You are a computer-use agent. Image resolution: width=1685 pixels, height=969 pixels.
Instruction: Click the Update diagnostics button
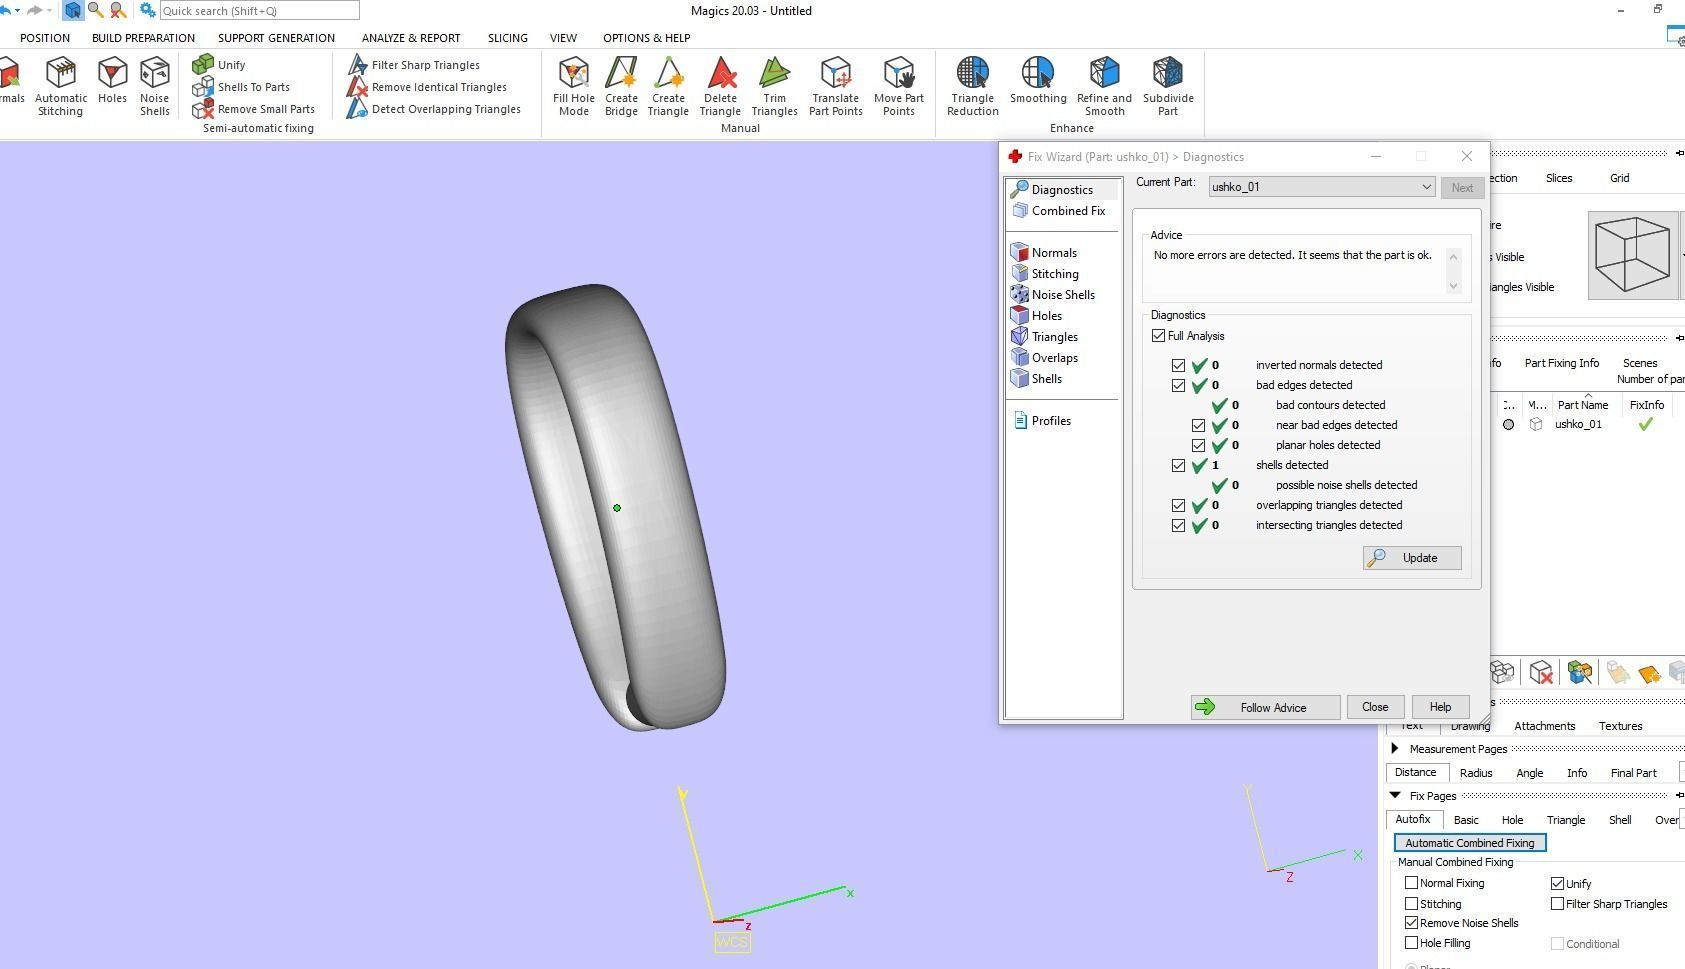1412,558
